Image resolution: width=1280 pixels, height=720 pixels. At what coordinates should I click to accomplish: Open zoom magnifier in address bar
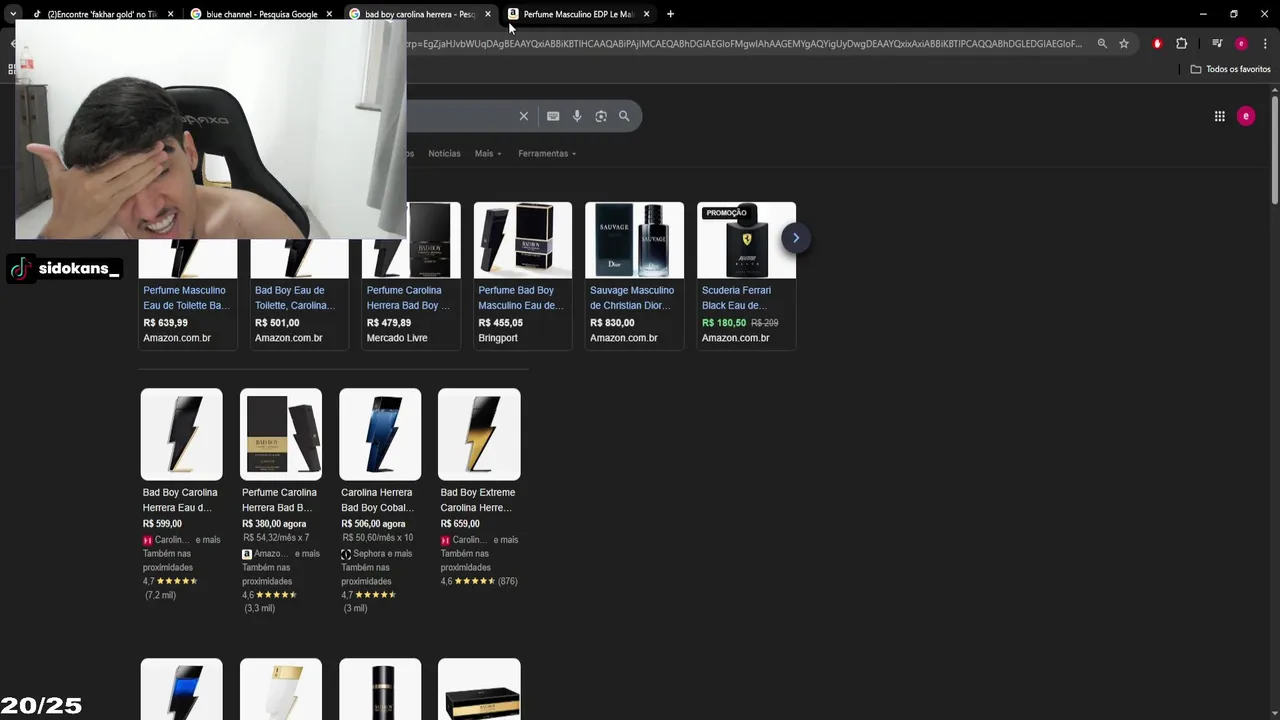coord(1102,44)
